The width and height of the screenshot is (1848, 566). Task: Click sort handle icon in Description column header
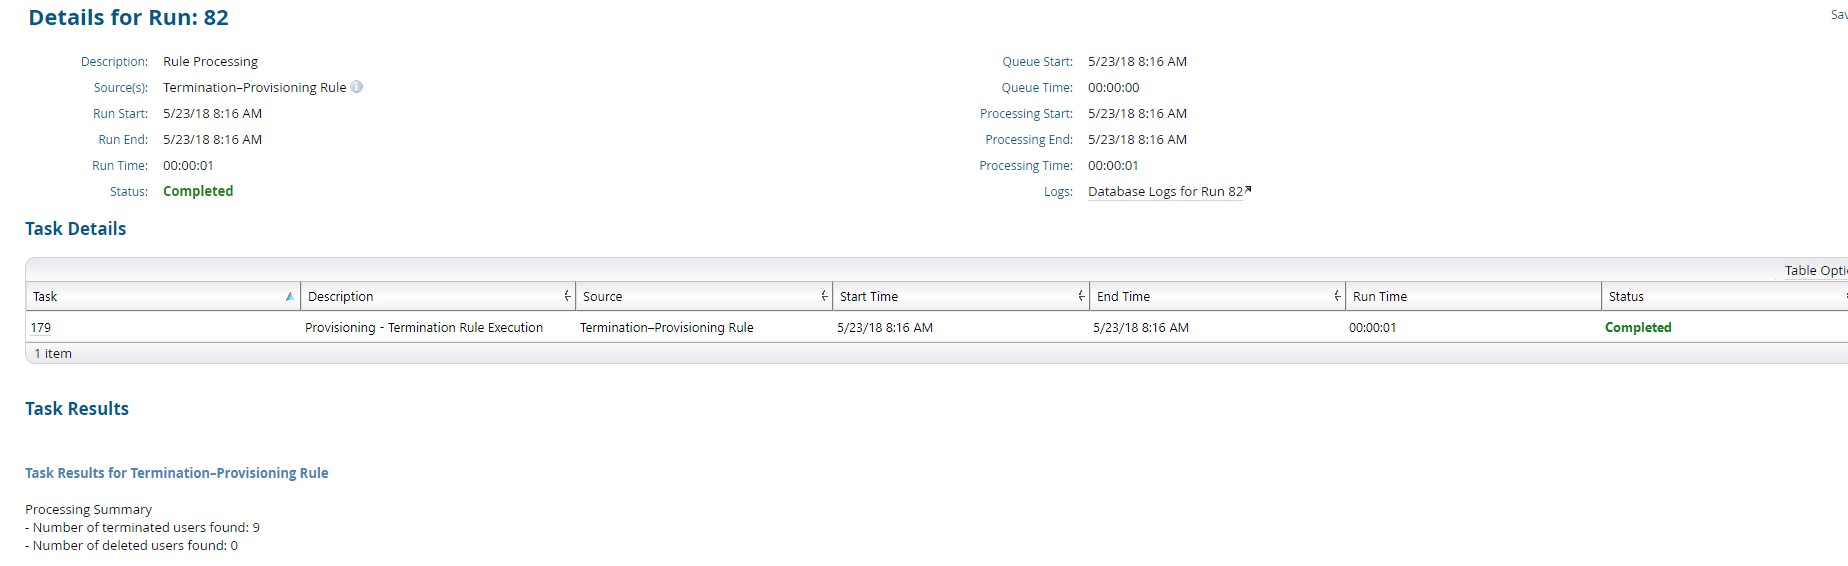pyautogui.click(x=567, y=296)
